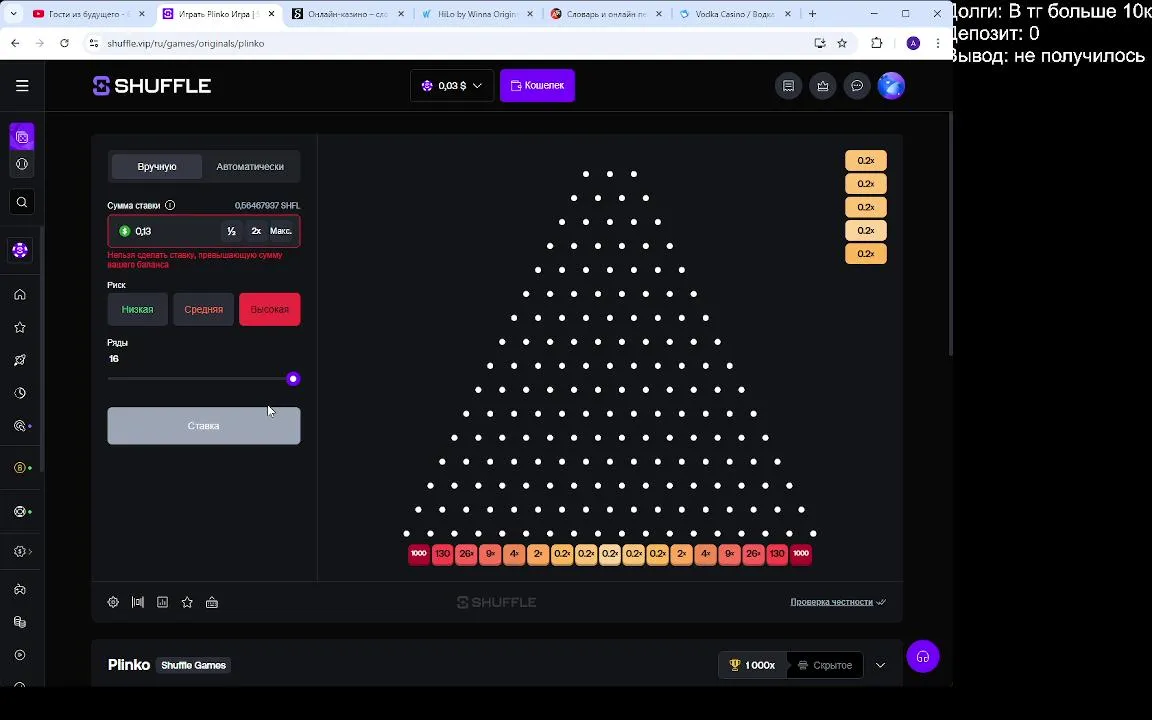The height and width of the screenshot is (720, 1152).
Task: Open the hamburger sidebar menu
Action: coord(22,86)
